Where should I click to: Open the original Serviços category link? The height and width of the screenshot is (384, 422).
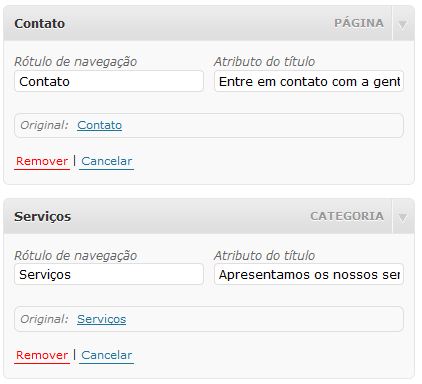[101, 319]
